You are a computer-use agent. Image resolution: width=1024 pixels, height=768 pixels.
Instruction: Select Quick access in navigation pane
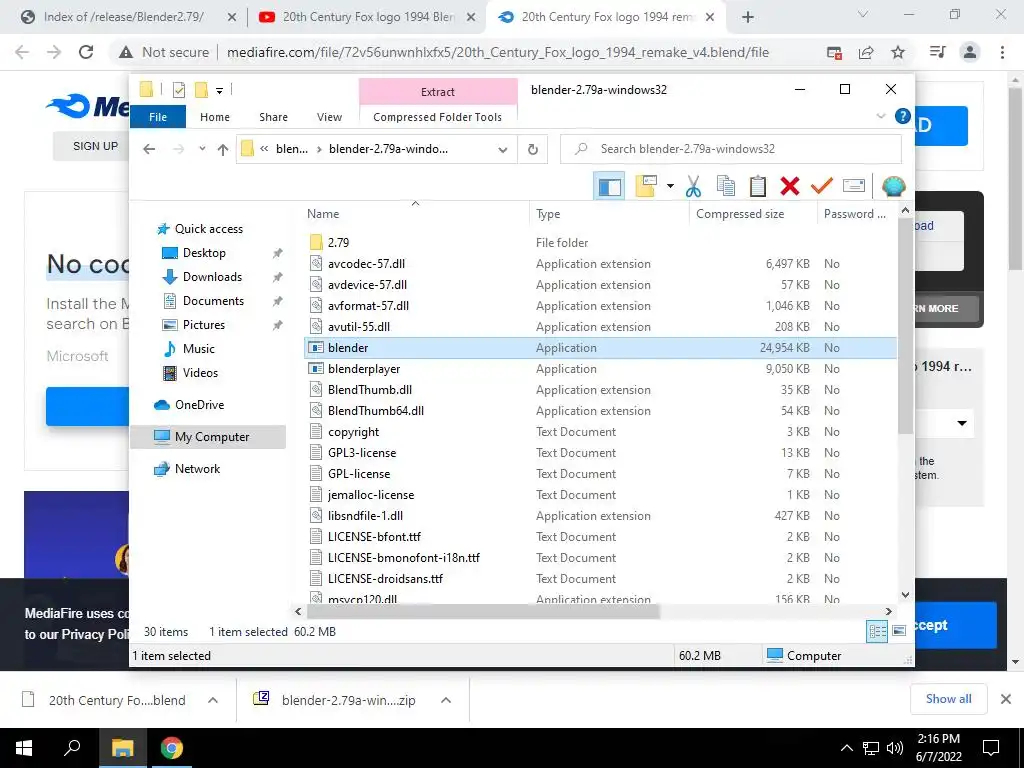[208, 229]
